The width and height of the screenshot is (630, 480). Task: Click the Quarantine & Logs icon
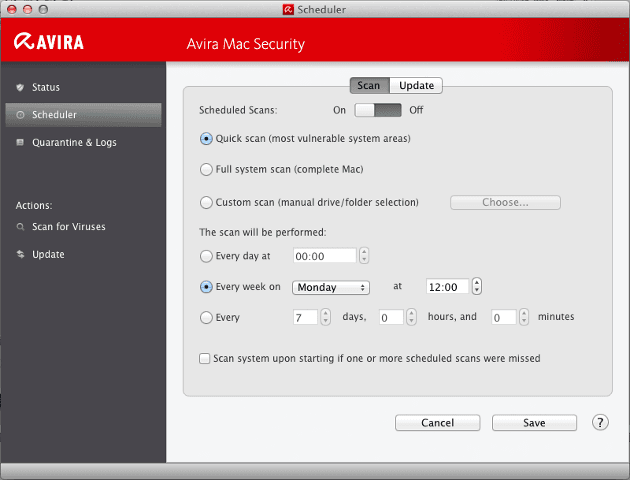[x=20, y=142]
